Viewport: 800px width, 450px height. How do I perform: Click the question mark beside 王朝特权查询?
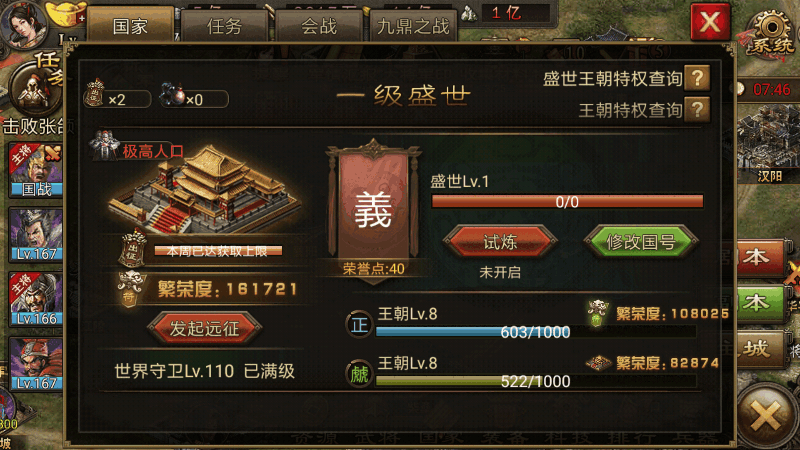[x=697, y=110]
